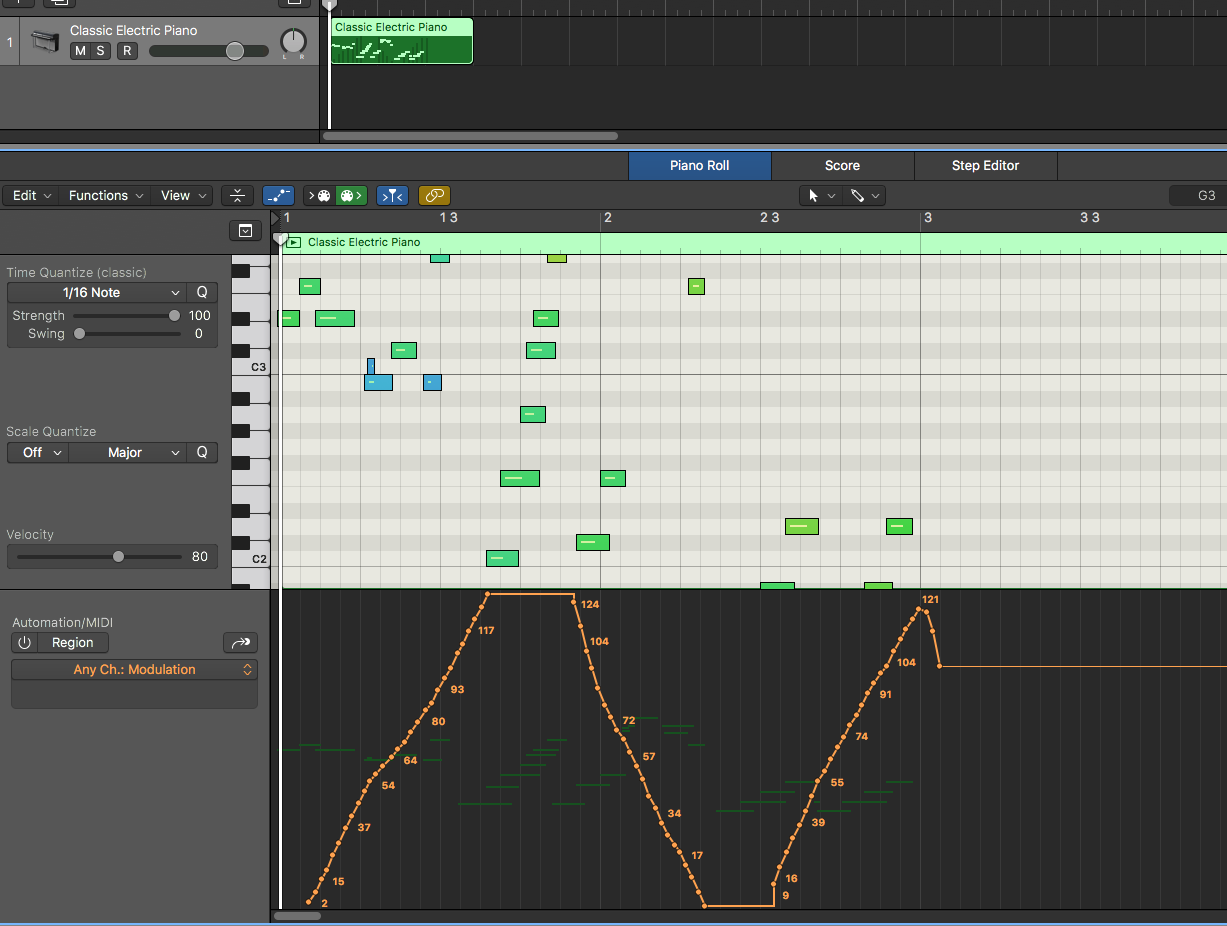Click the Swing value 0

199,333
